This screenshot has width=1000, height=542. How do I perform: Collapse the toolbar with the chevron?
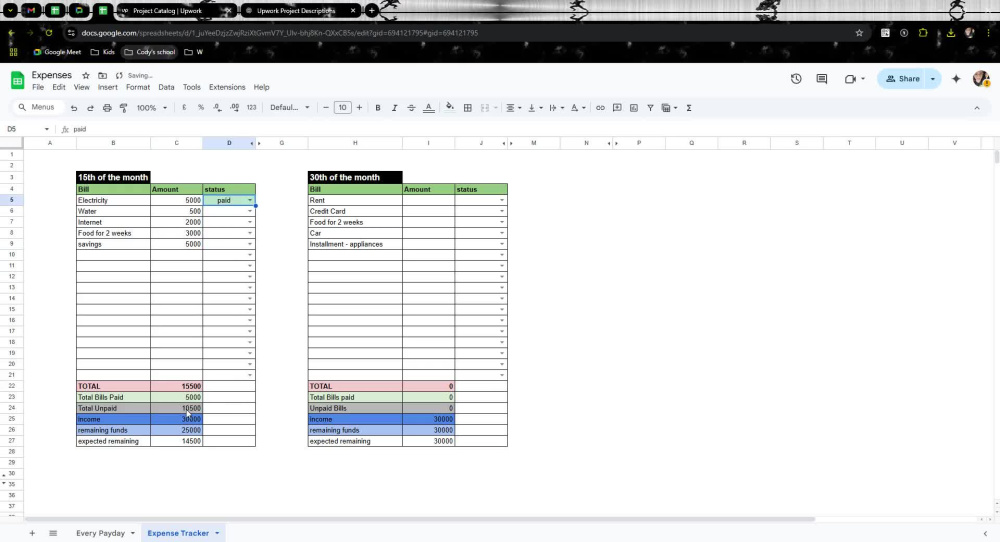point(976,108)
